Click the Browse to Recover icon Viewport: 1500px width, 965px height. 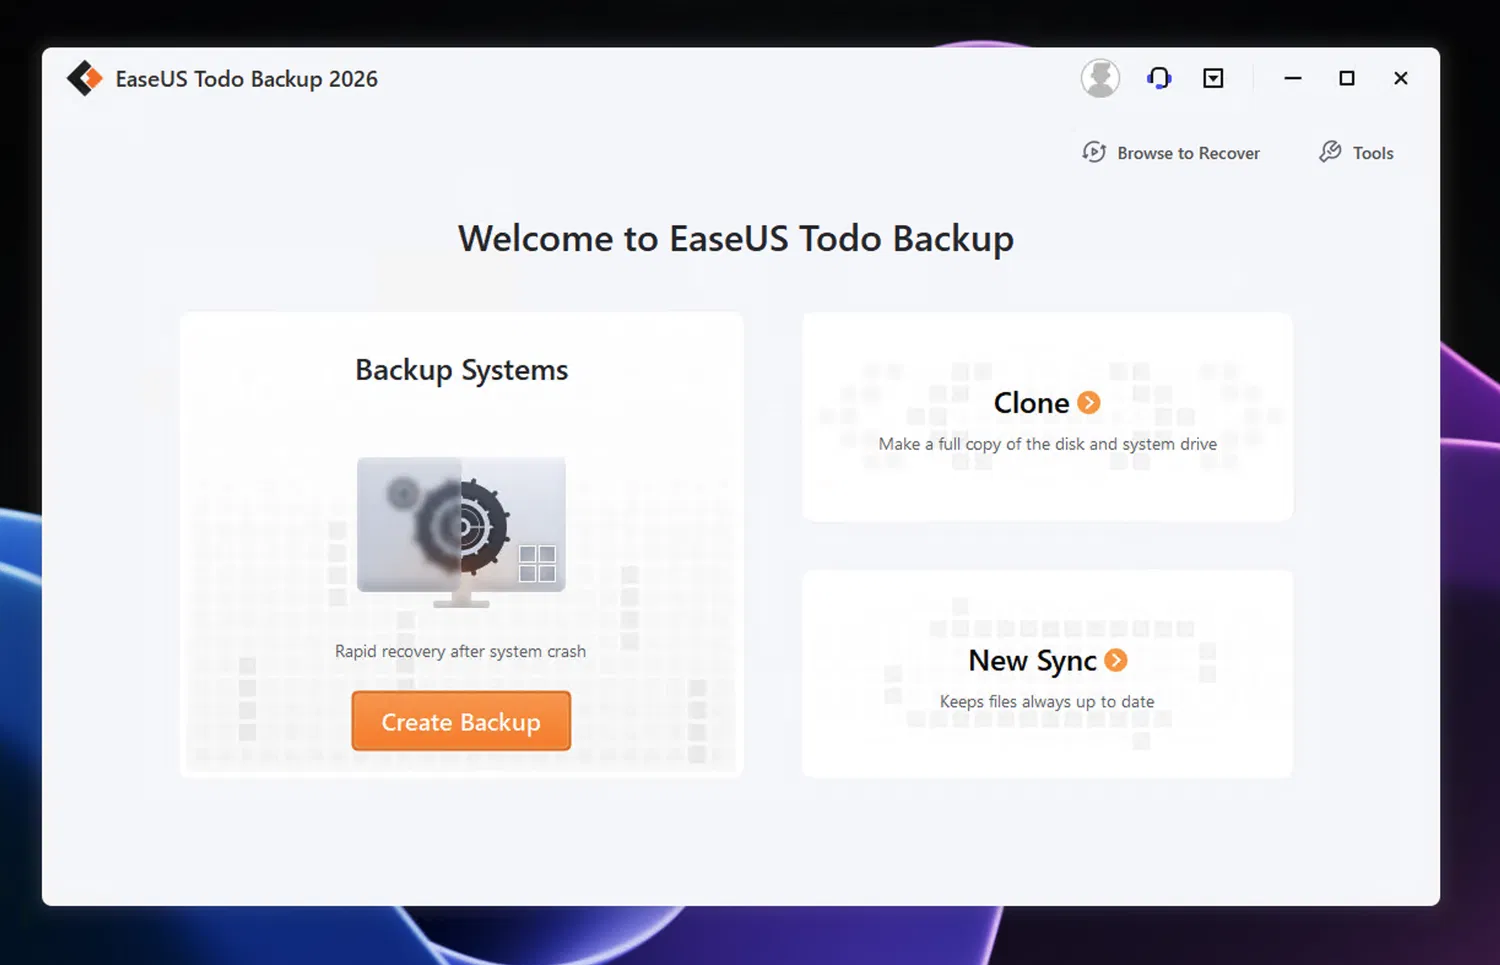1094,152
